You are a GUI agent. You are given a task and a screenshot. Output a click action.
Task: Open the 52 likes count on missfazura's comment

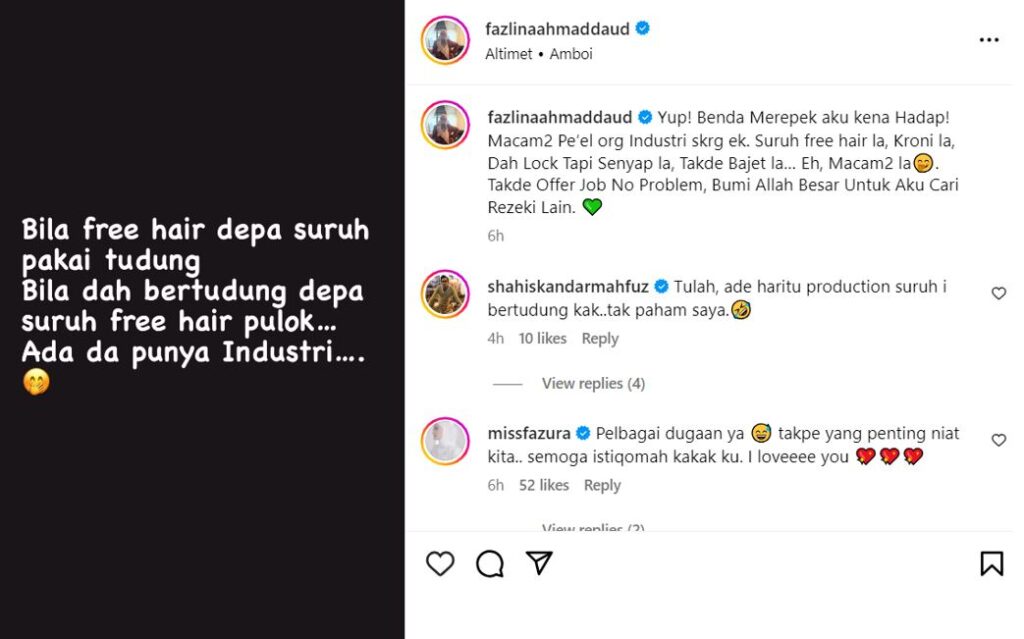(x=544, y=484)
